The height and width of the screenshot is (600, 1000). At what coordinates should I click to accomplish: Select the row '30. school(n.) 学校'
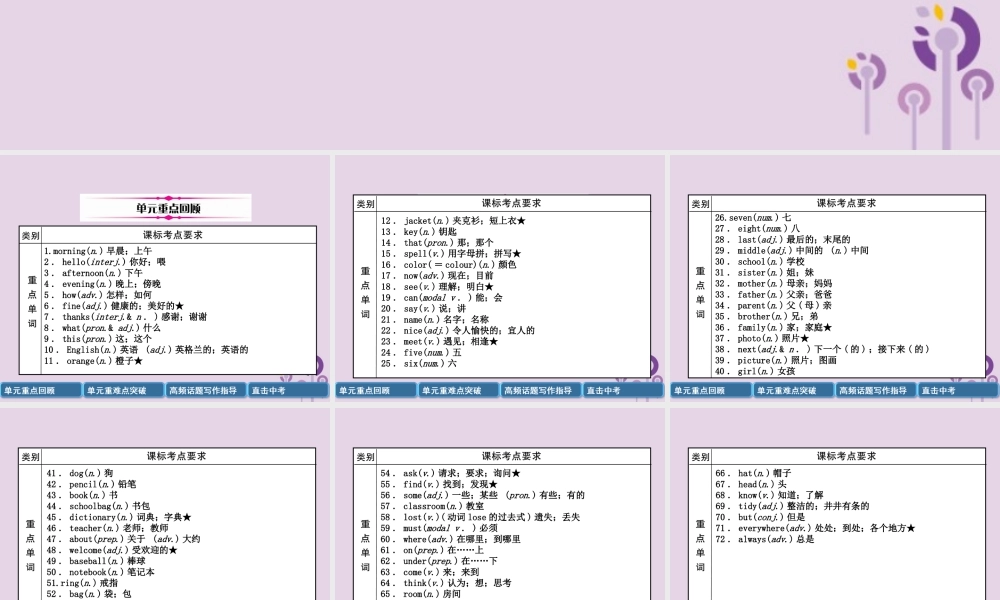(760, 261)
